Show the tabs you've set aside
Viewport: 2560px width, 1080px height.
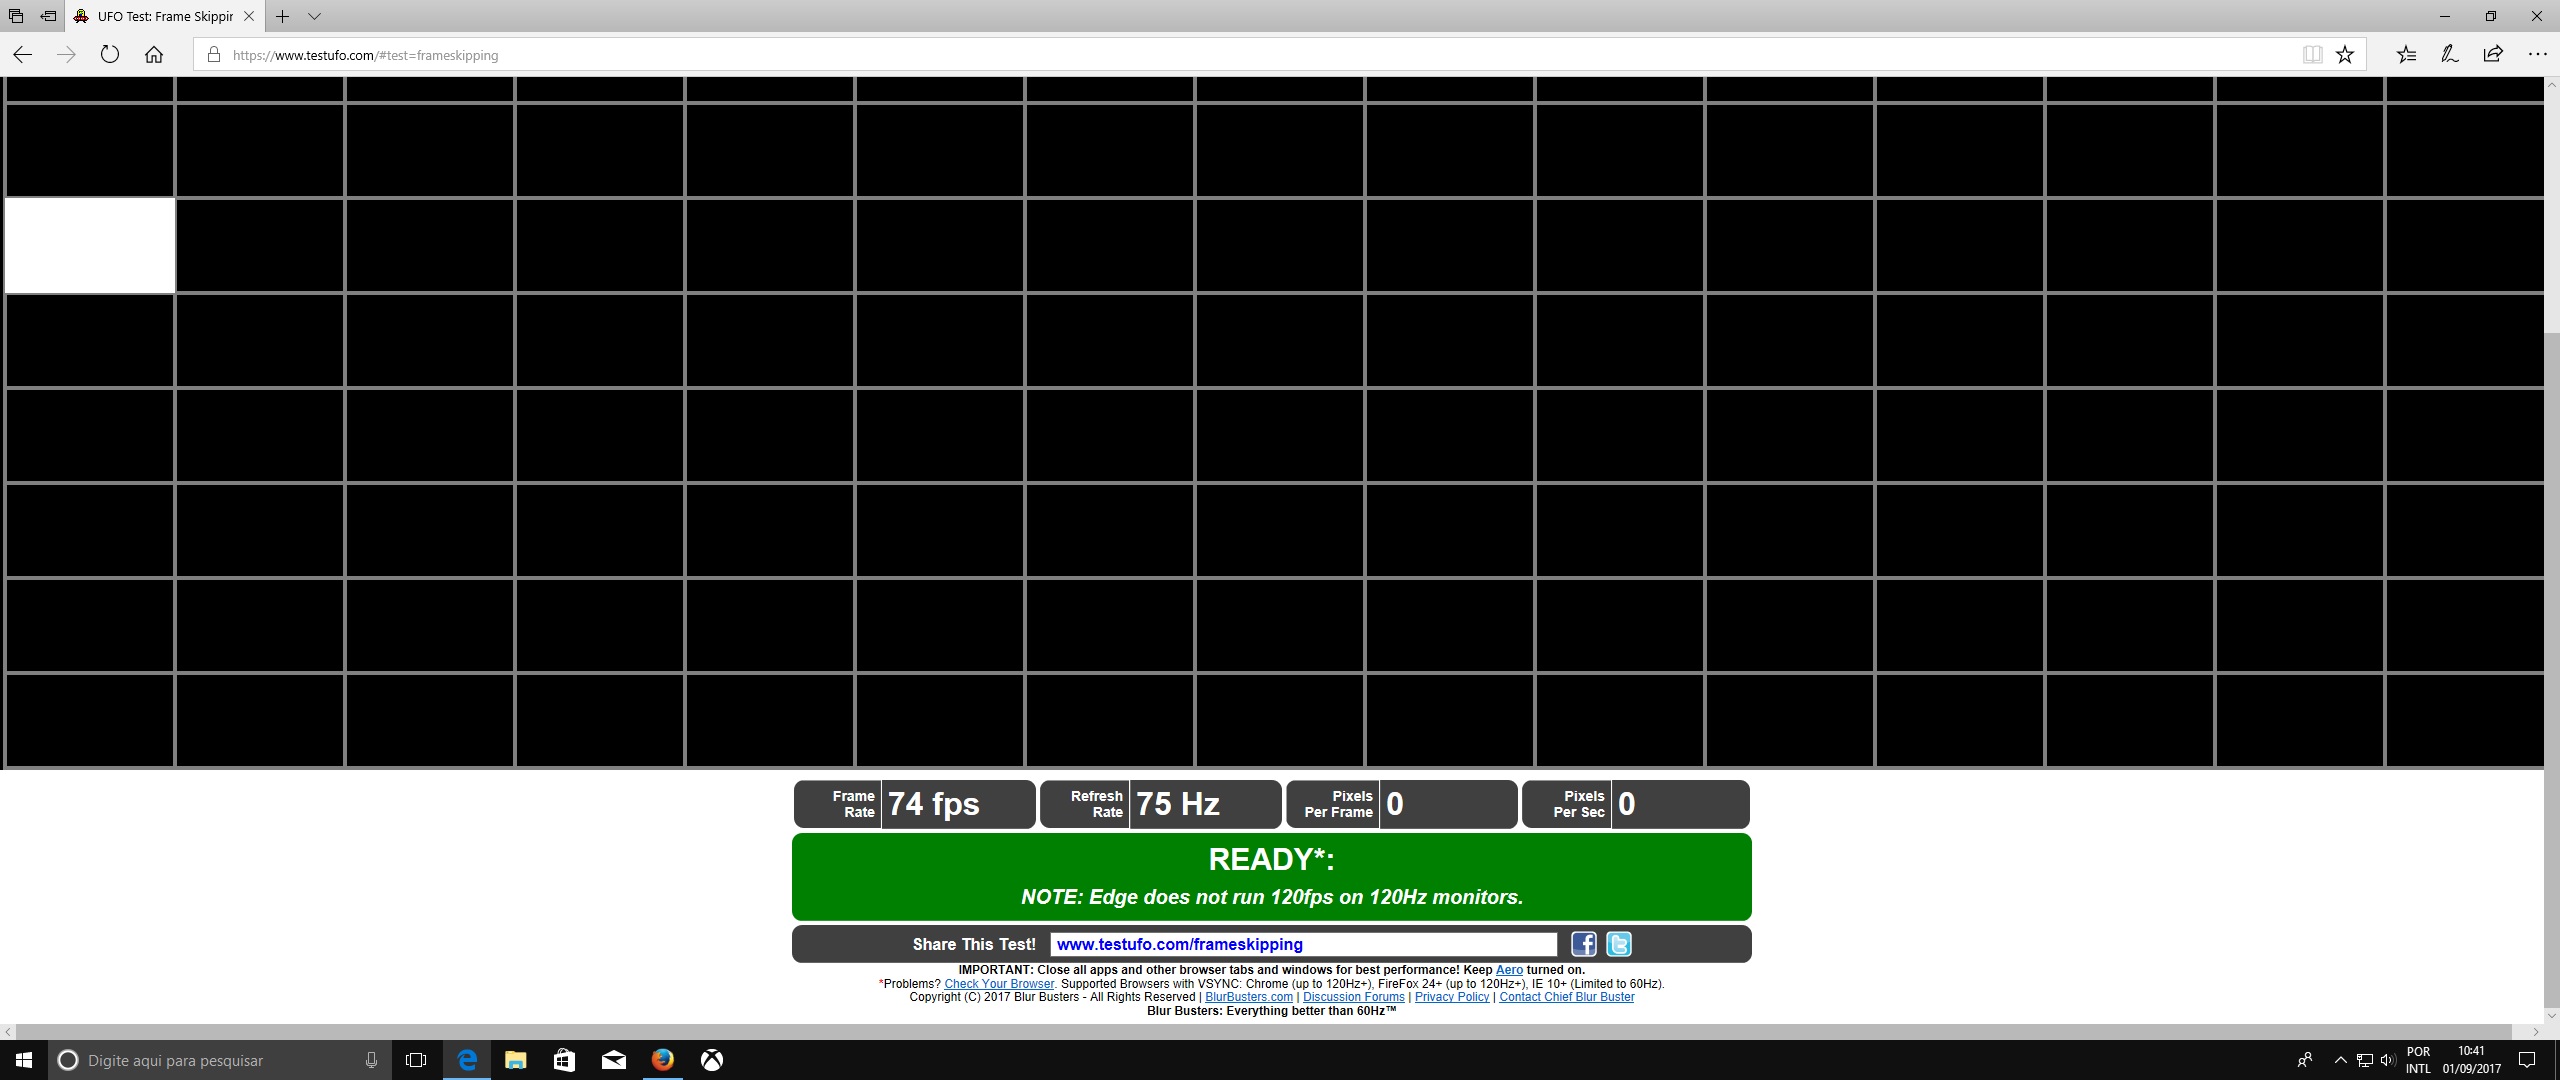[15, 16]
